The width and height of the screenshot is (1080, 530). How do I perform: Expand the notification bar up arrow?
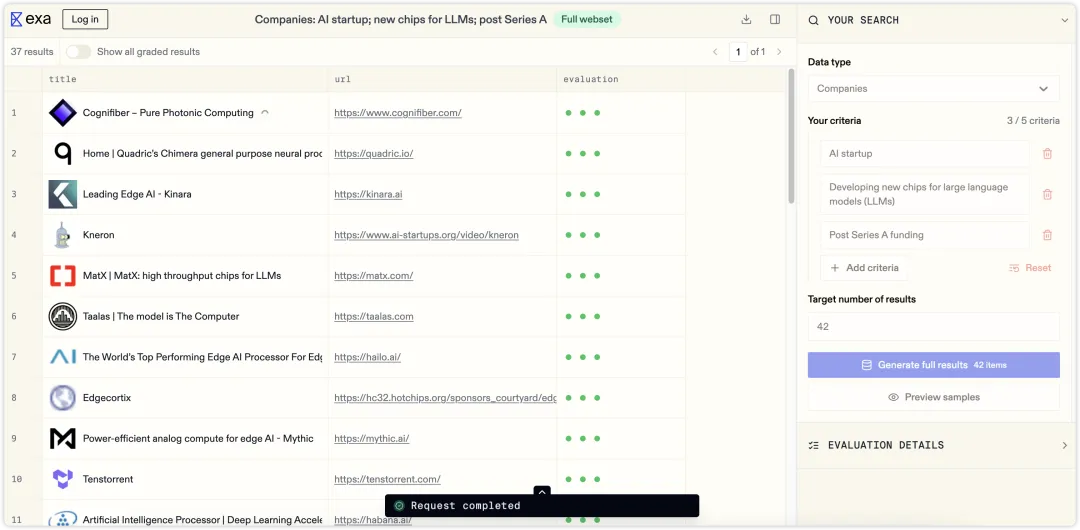click(542, 491)
